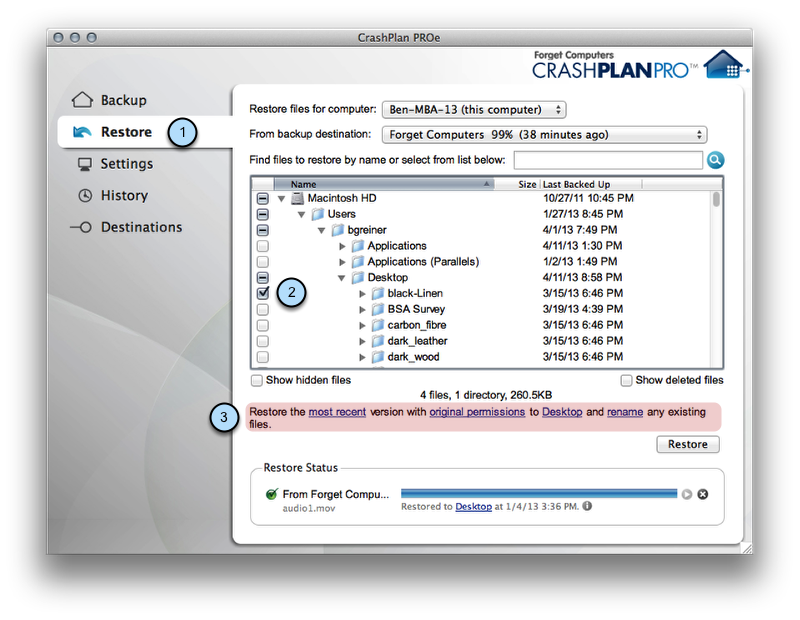Open the Desktop link in Restore Status
Screen dimensions: 800x620
click(473, 506)
